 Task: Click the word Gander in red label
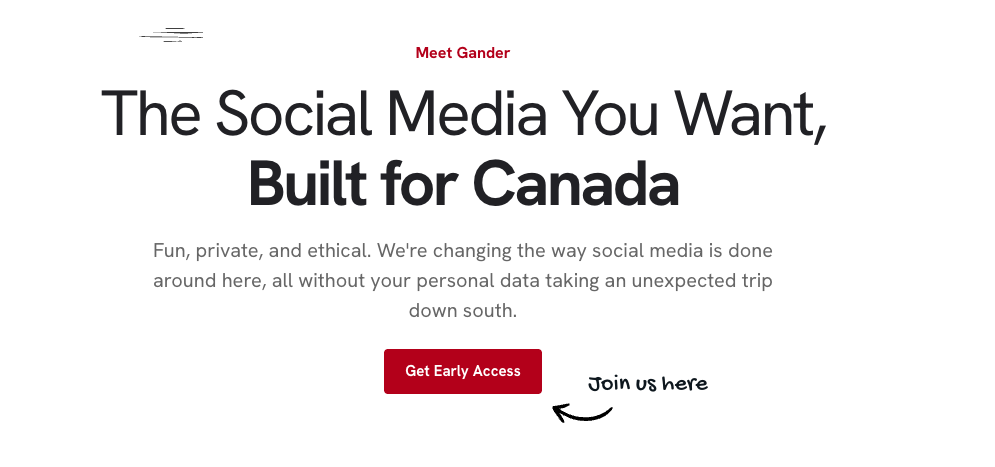(x=483, y=53)
